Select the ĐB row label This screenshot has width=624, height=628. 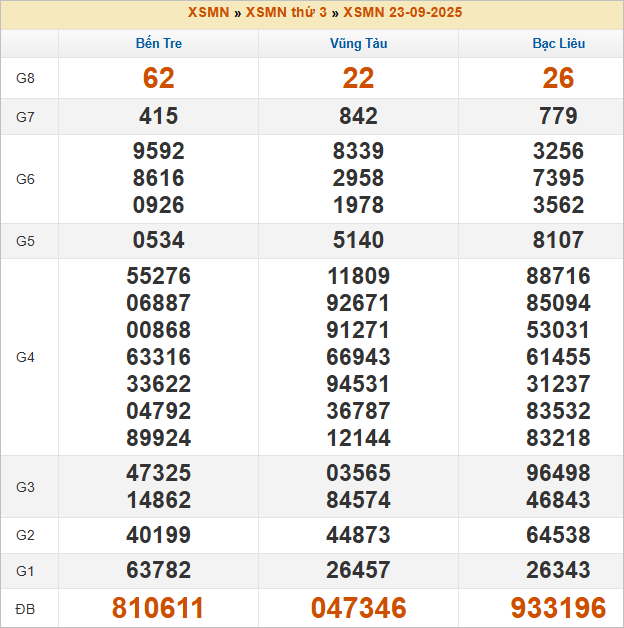26,608
